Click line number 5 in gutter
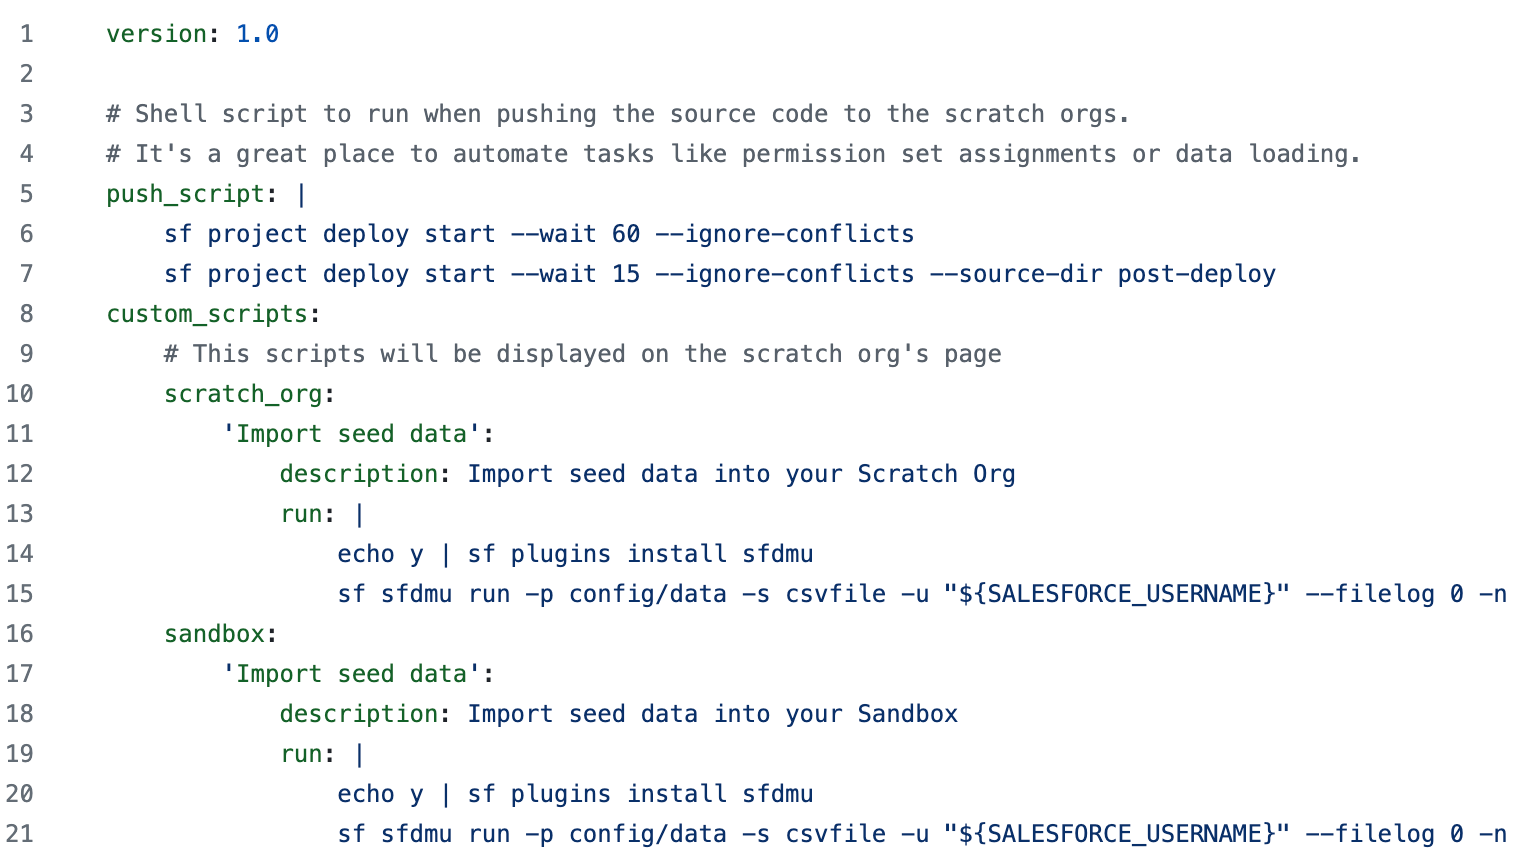The height and width of the screenshot is (862, 1520). pos(26,194)
